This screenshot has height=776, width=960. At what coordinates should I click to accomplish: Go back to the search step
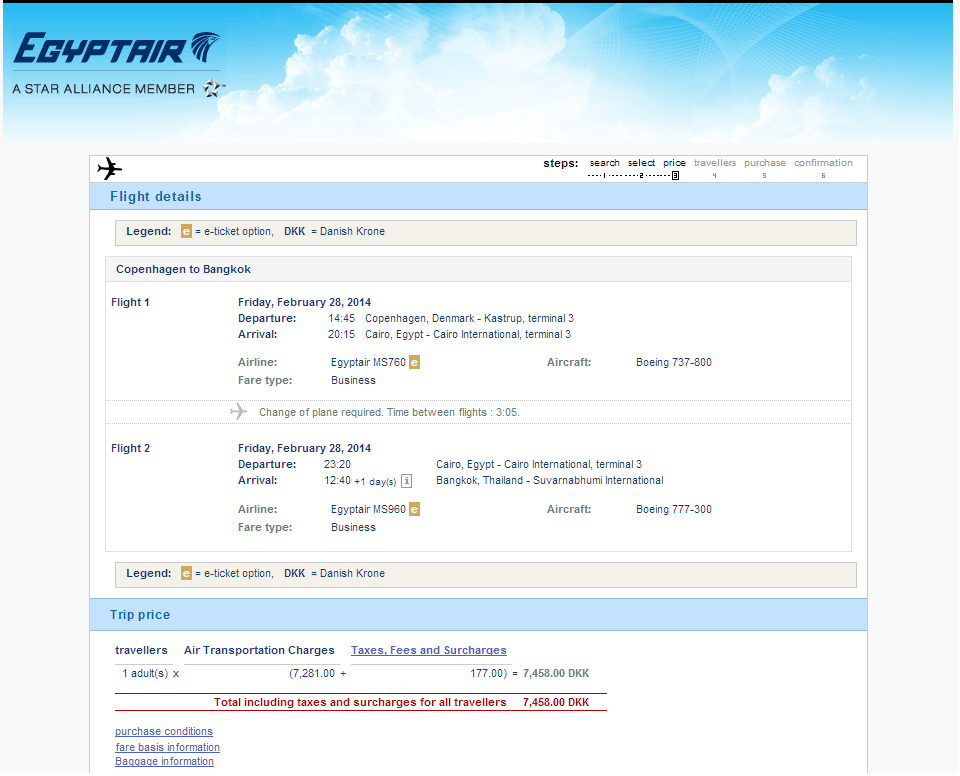[604, 163]
